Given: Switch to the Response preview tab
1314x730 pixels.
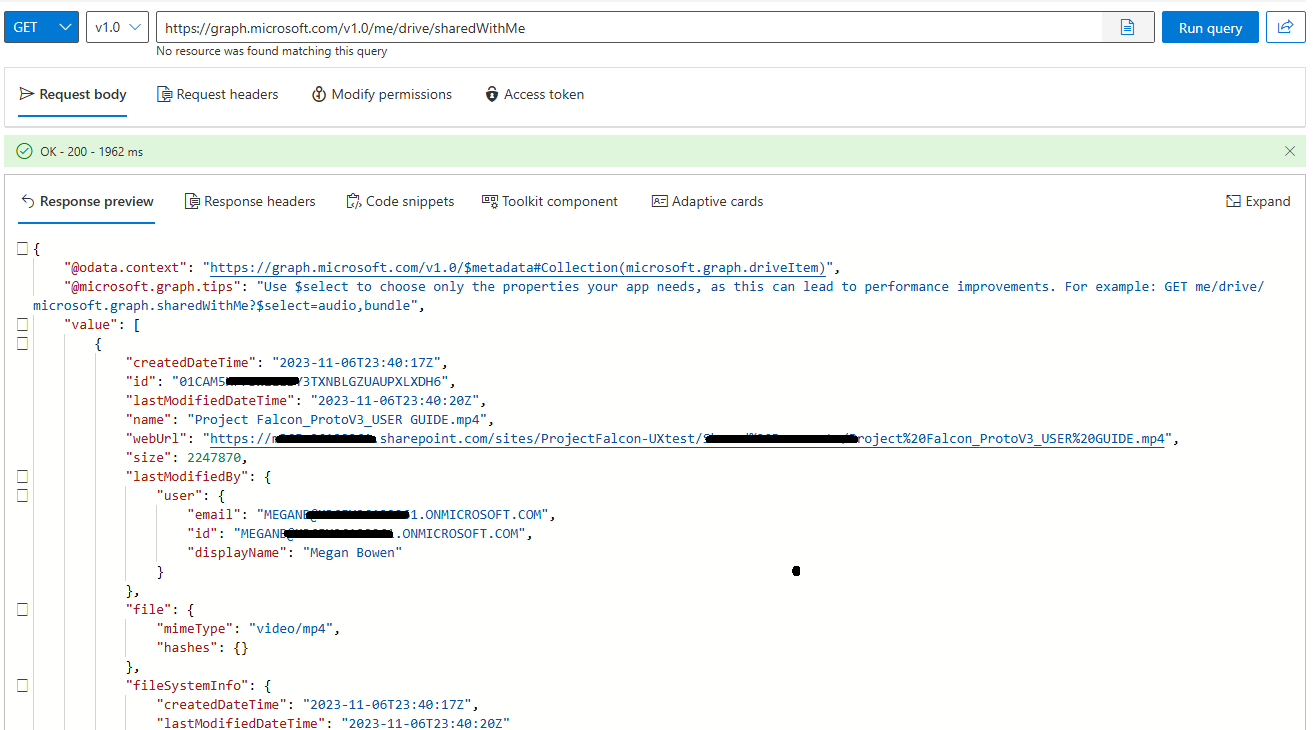Looking at the screenshot, I should click(x=87, y=201).
